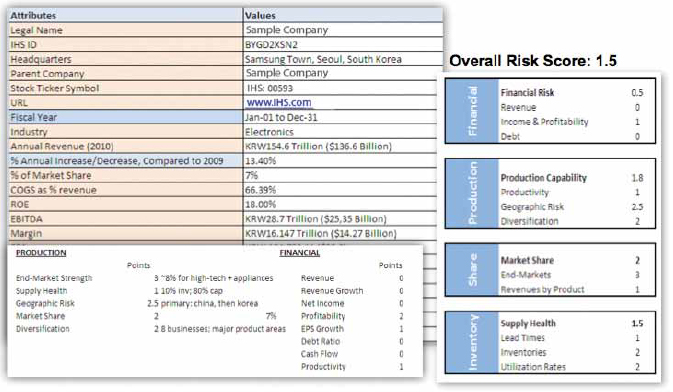Click the blue Inventory category block
This screenshot has width=673, height=392.
pos(472,342)
